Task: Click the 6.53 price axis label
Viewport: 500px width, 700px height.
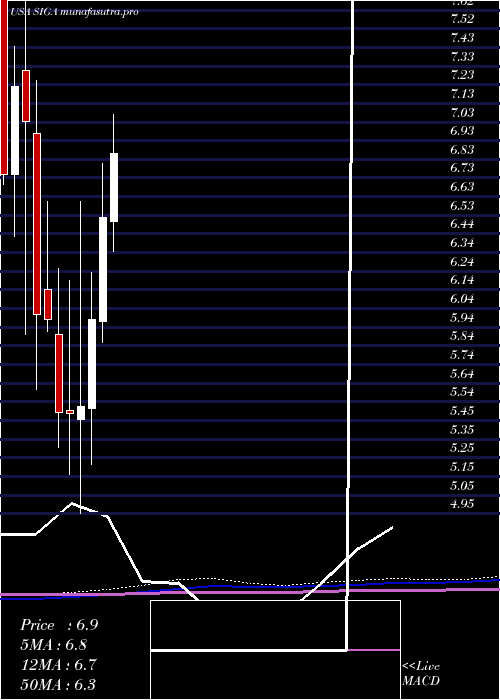Action: (x=462, y=206)
